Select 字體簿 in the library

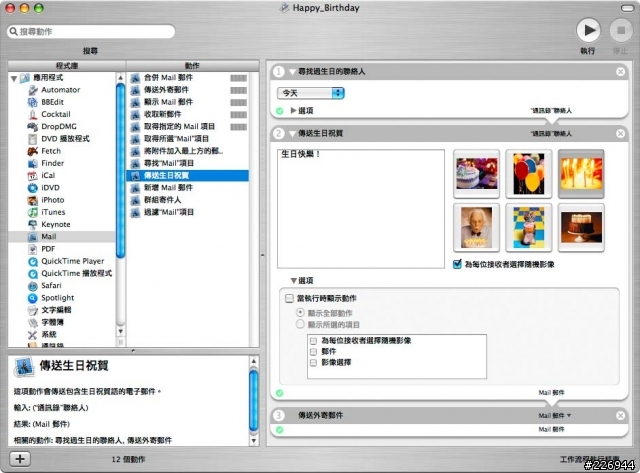(x=52, y=322)
